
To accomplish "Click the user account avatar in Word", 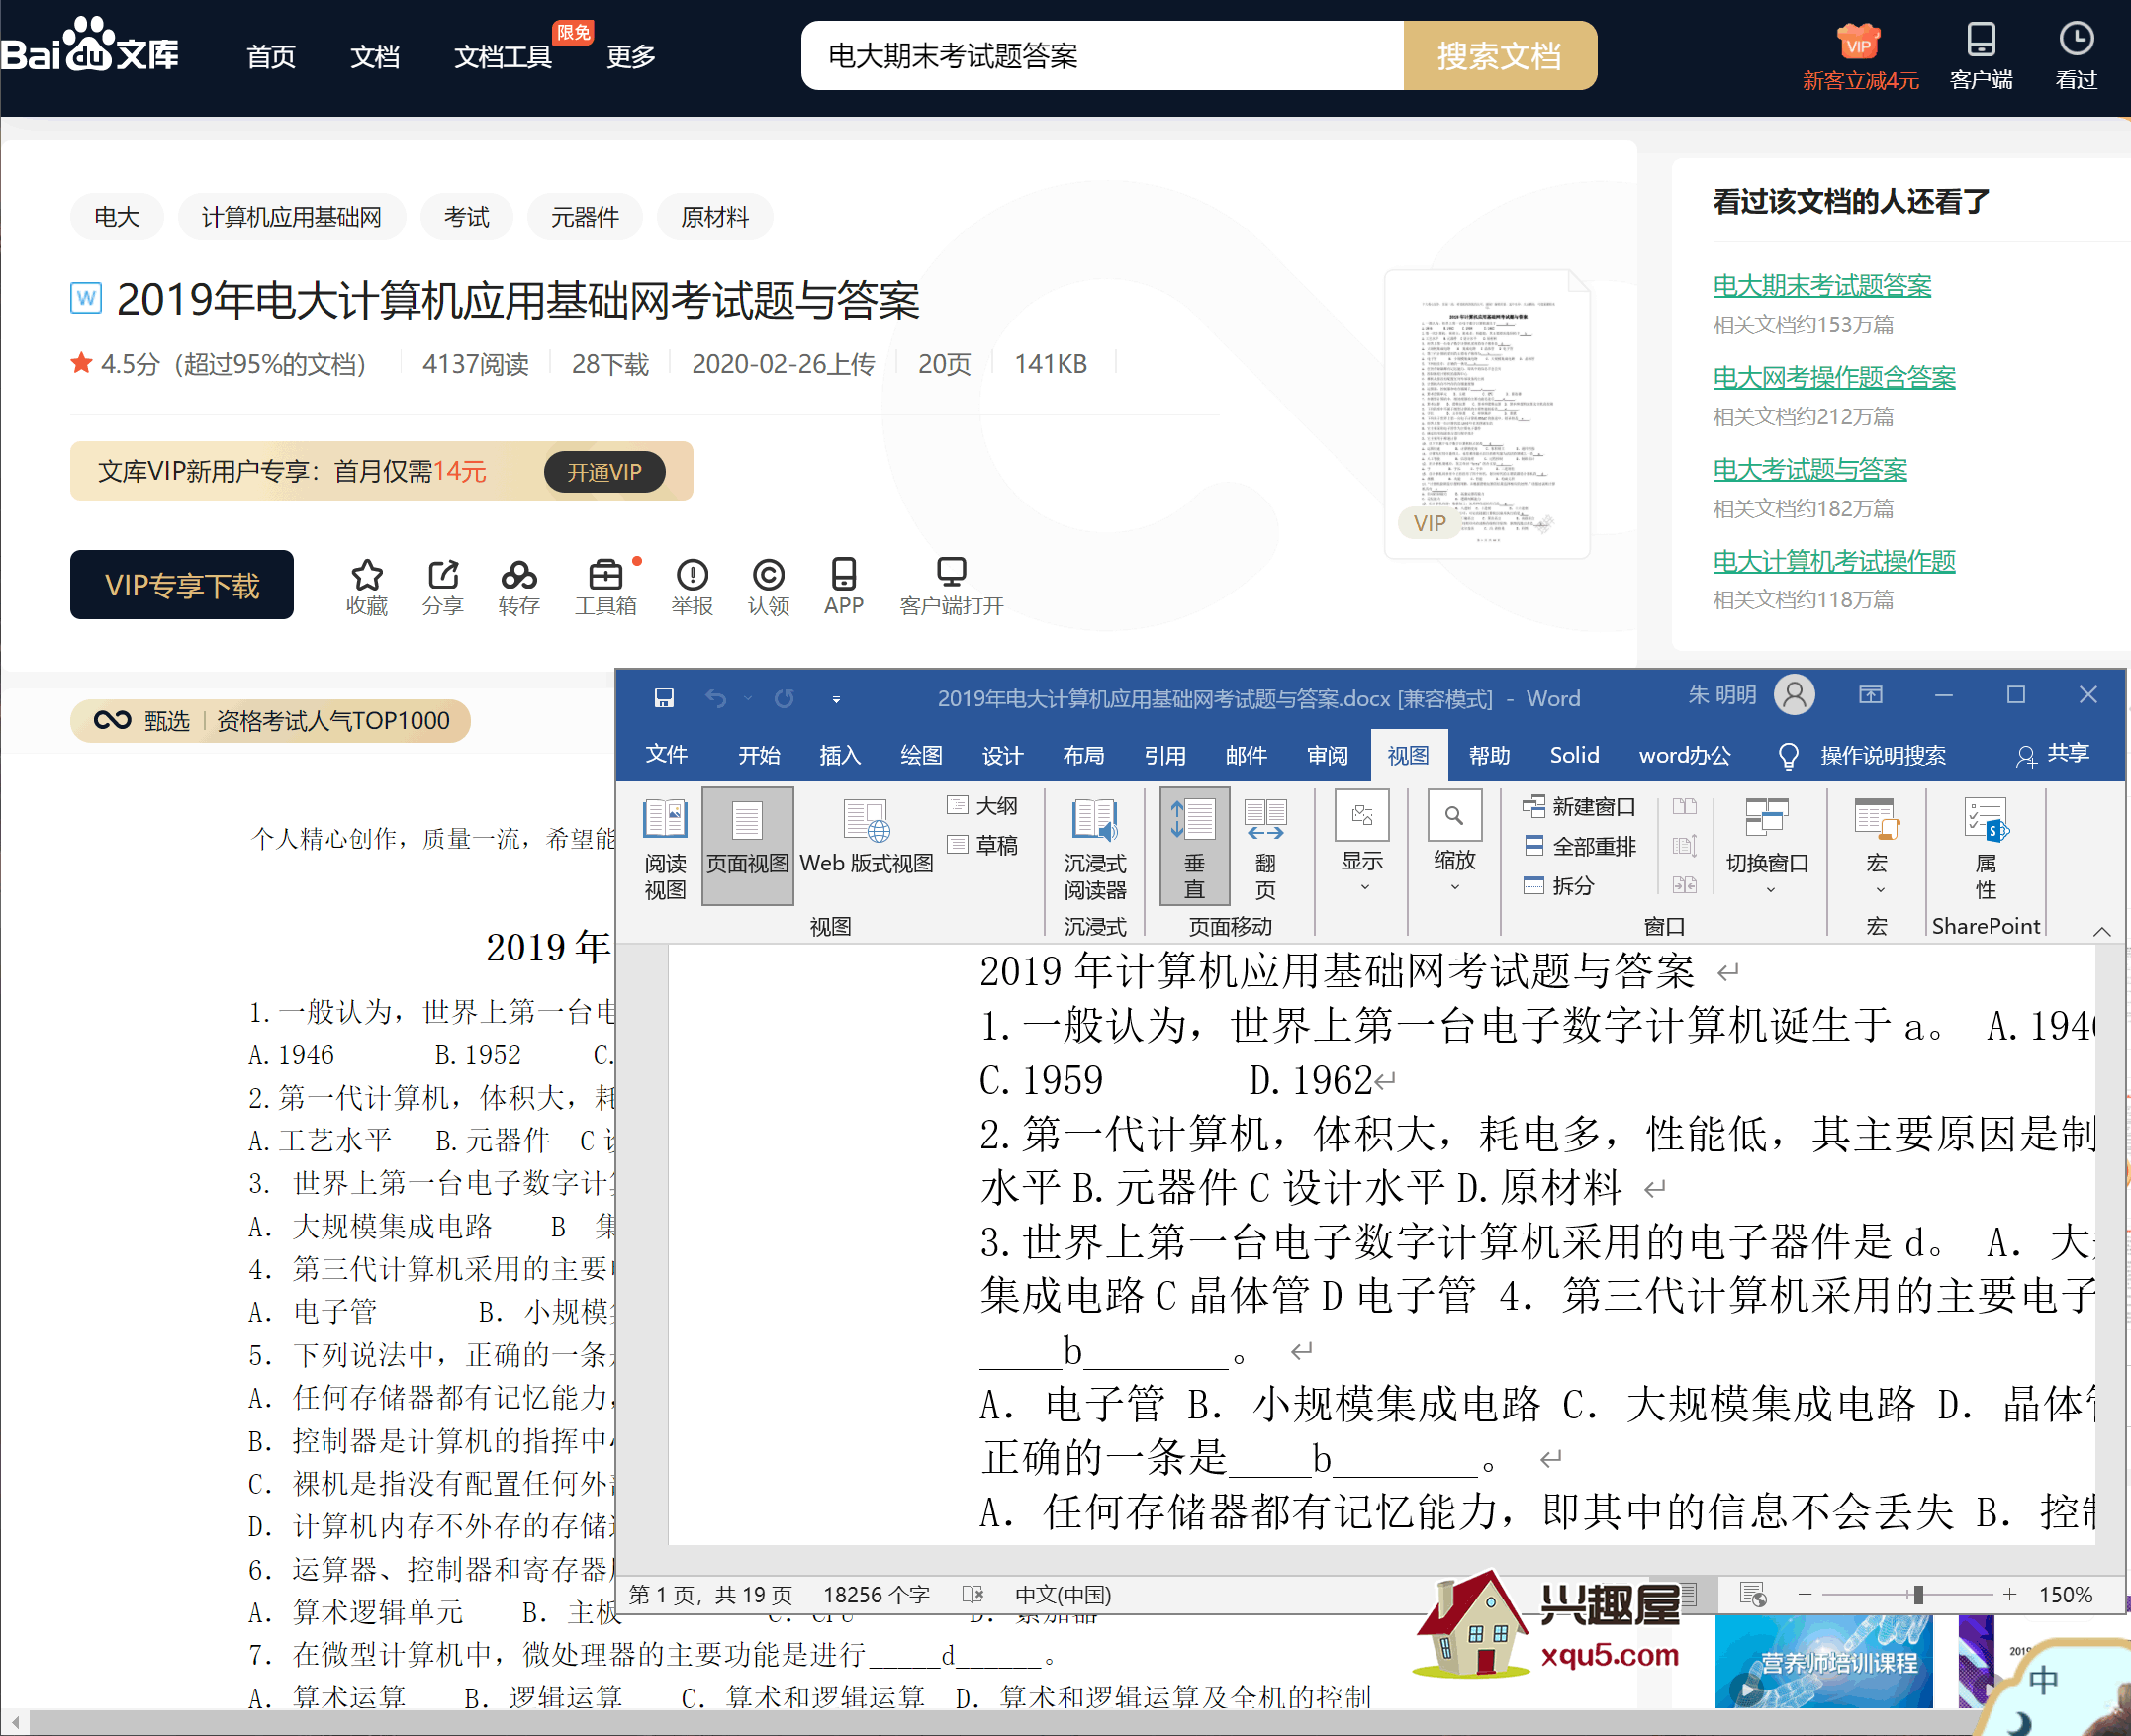I will pos(1795,695).
